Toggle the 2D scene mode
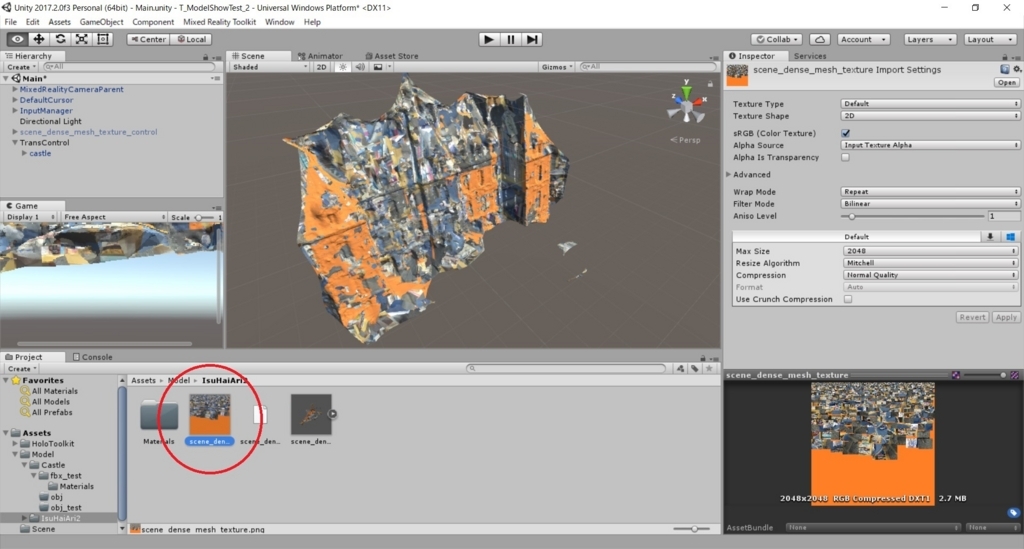This screenshot has height=549, width=1024. (x=321, y=67)
